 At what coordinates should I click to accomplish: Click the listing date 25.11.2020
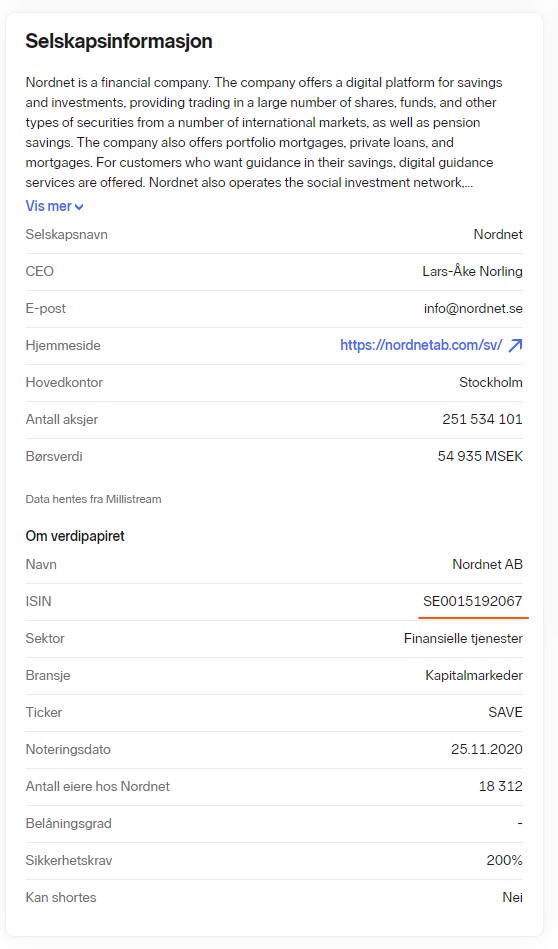coord(487,749)
